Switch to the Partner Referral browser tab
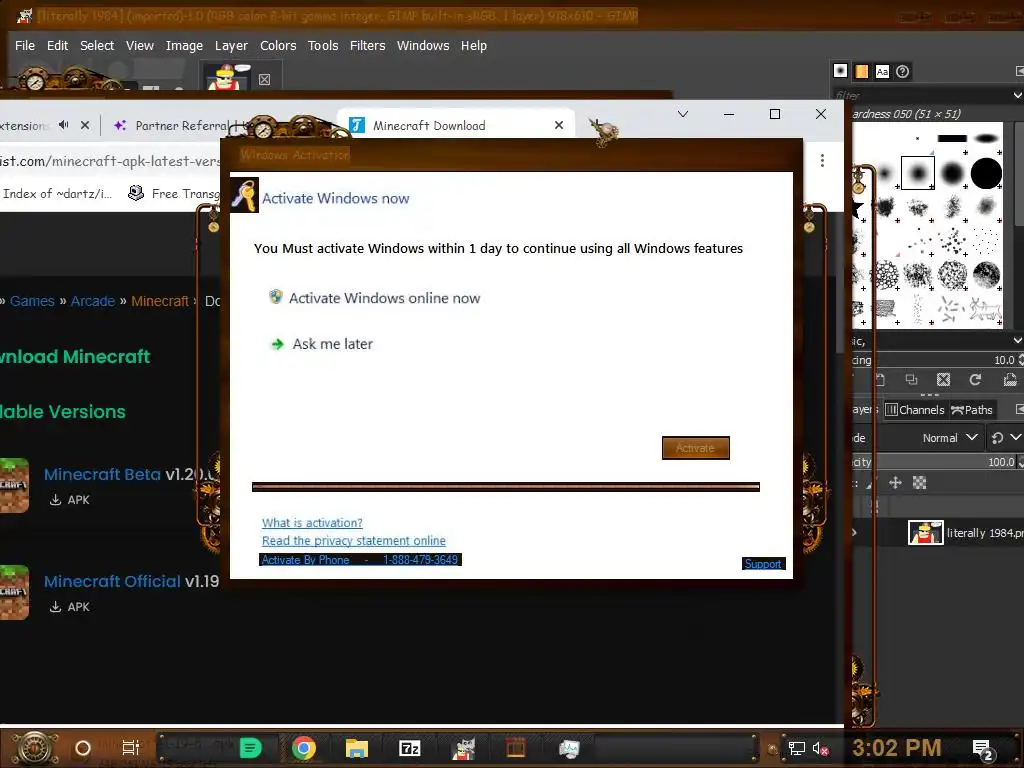Image resolution: width=1024 pixels, height=768 pixels. 175,125
